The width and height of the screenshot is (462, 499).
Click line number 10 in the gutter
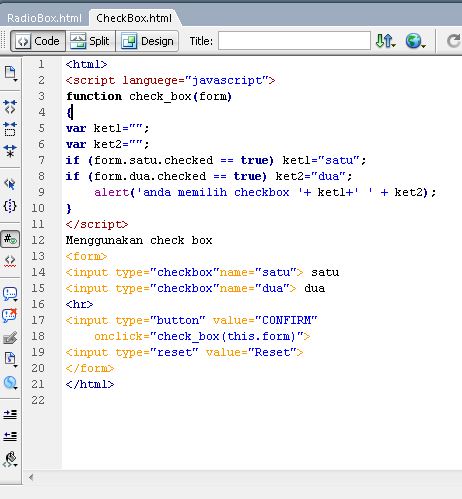pos(38,208)
